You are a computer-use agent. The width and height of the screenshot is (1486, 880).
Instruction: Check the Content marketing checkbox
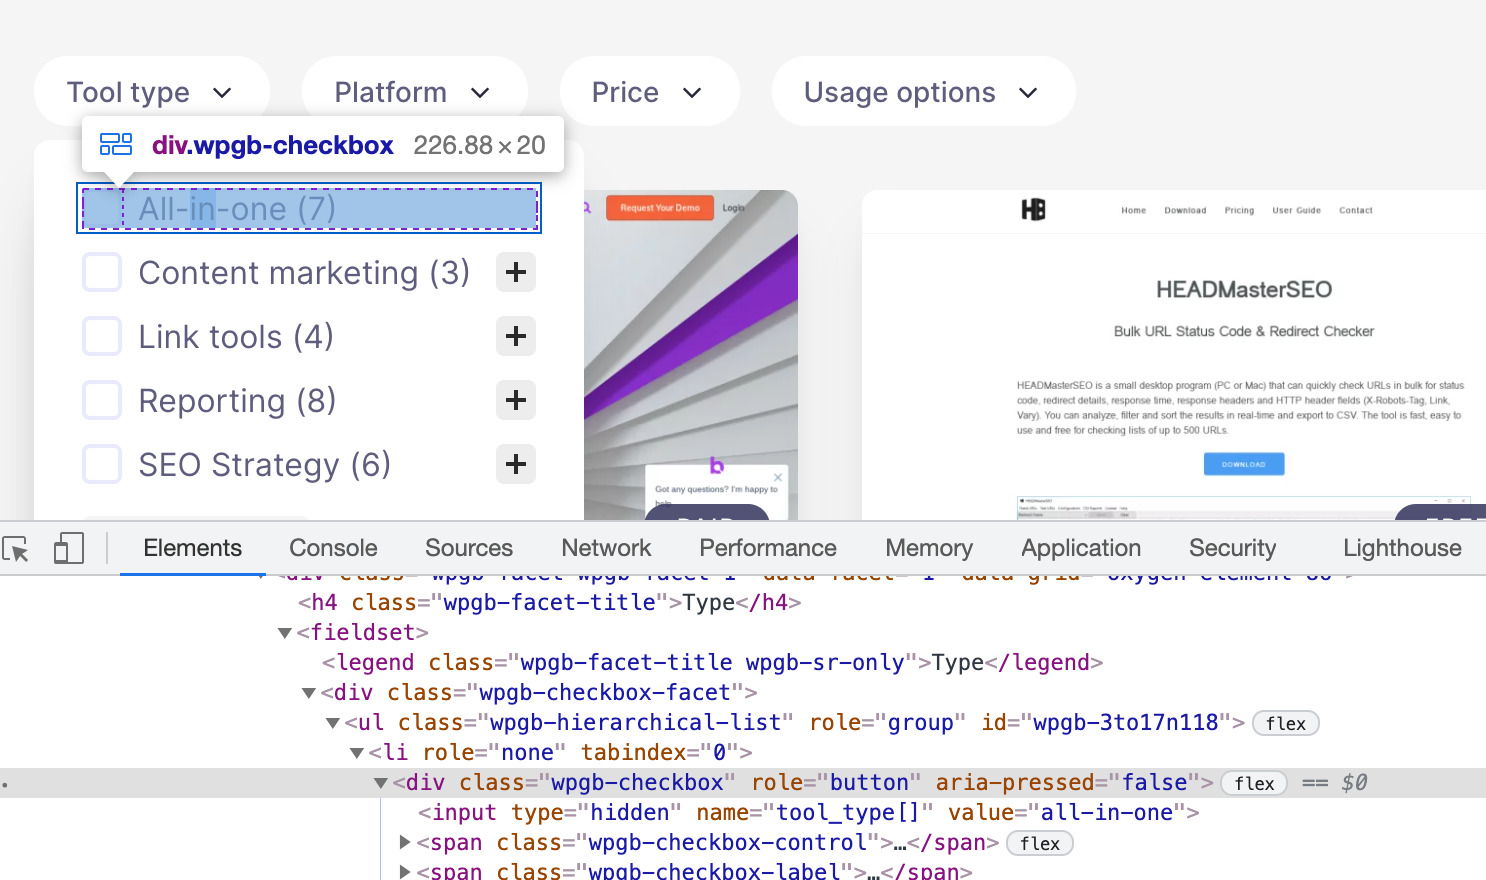[102, 272]
